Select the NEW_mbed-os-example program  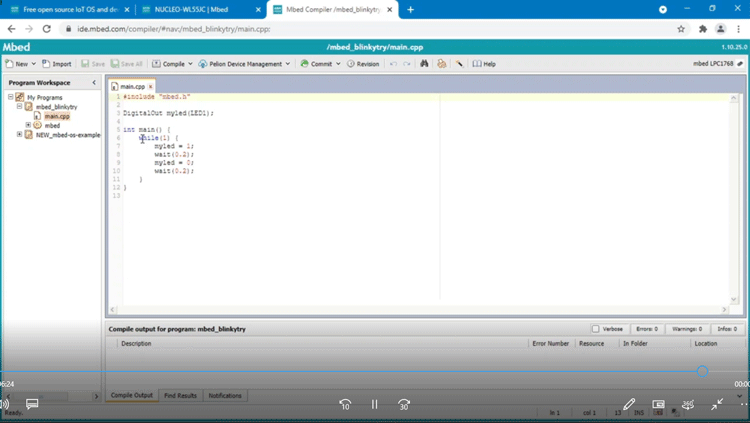point(68,135)
